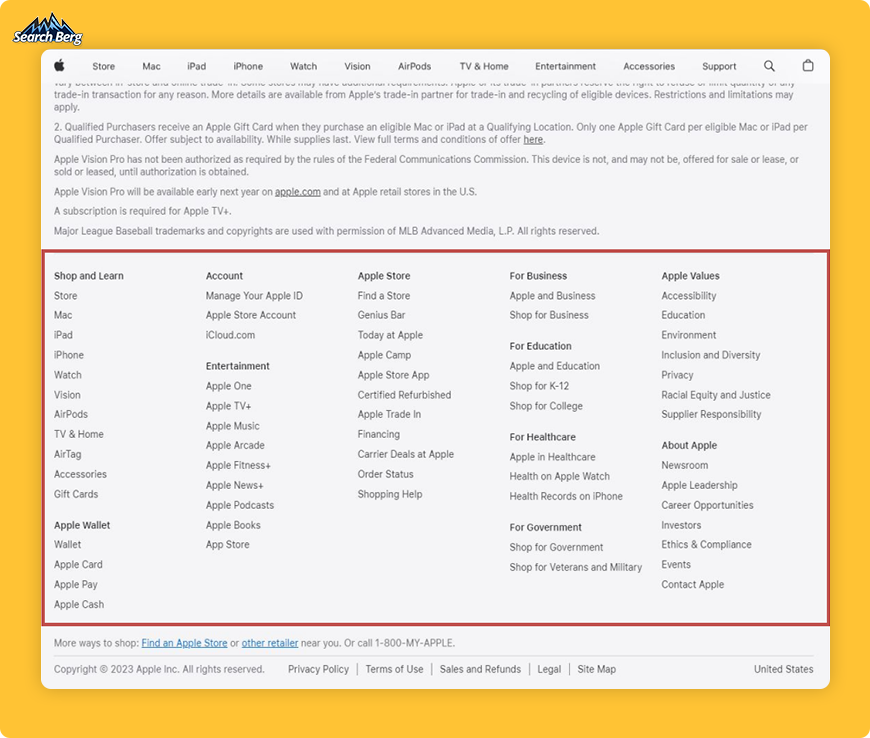Open Contact Apple link
Image resolution: width=870 pixels, height=738 pixels.
(x=692, y=584)
